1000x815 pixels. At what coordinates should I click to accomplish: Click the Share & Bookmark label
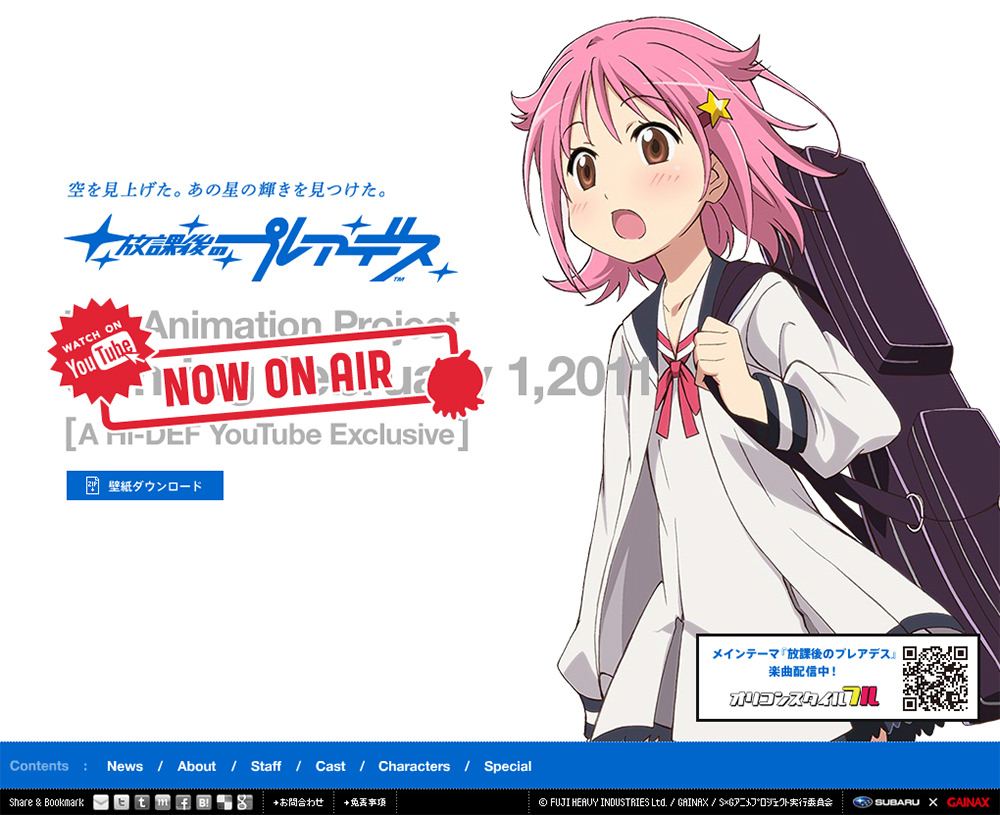pyautogui.click(x=46, y=802)
